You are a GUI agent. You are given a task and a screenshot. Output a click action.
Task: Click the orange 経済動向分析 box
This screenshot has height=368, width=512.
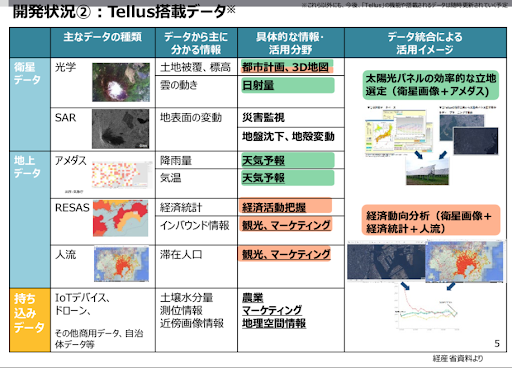pos(431,220)
